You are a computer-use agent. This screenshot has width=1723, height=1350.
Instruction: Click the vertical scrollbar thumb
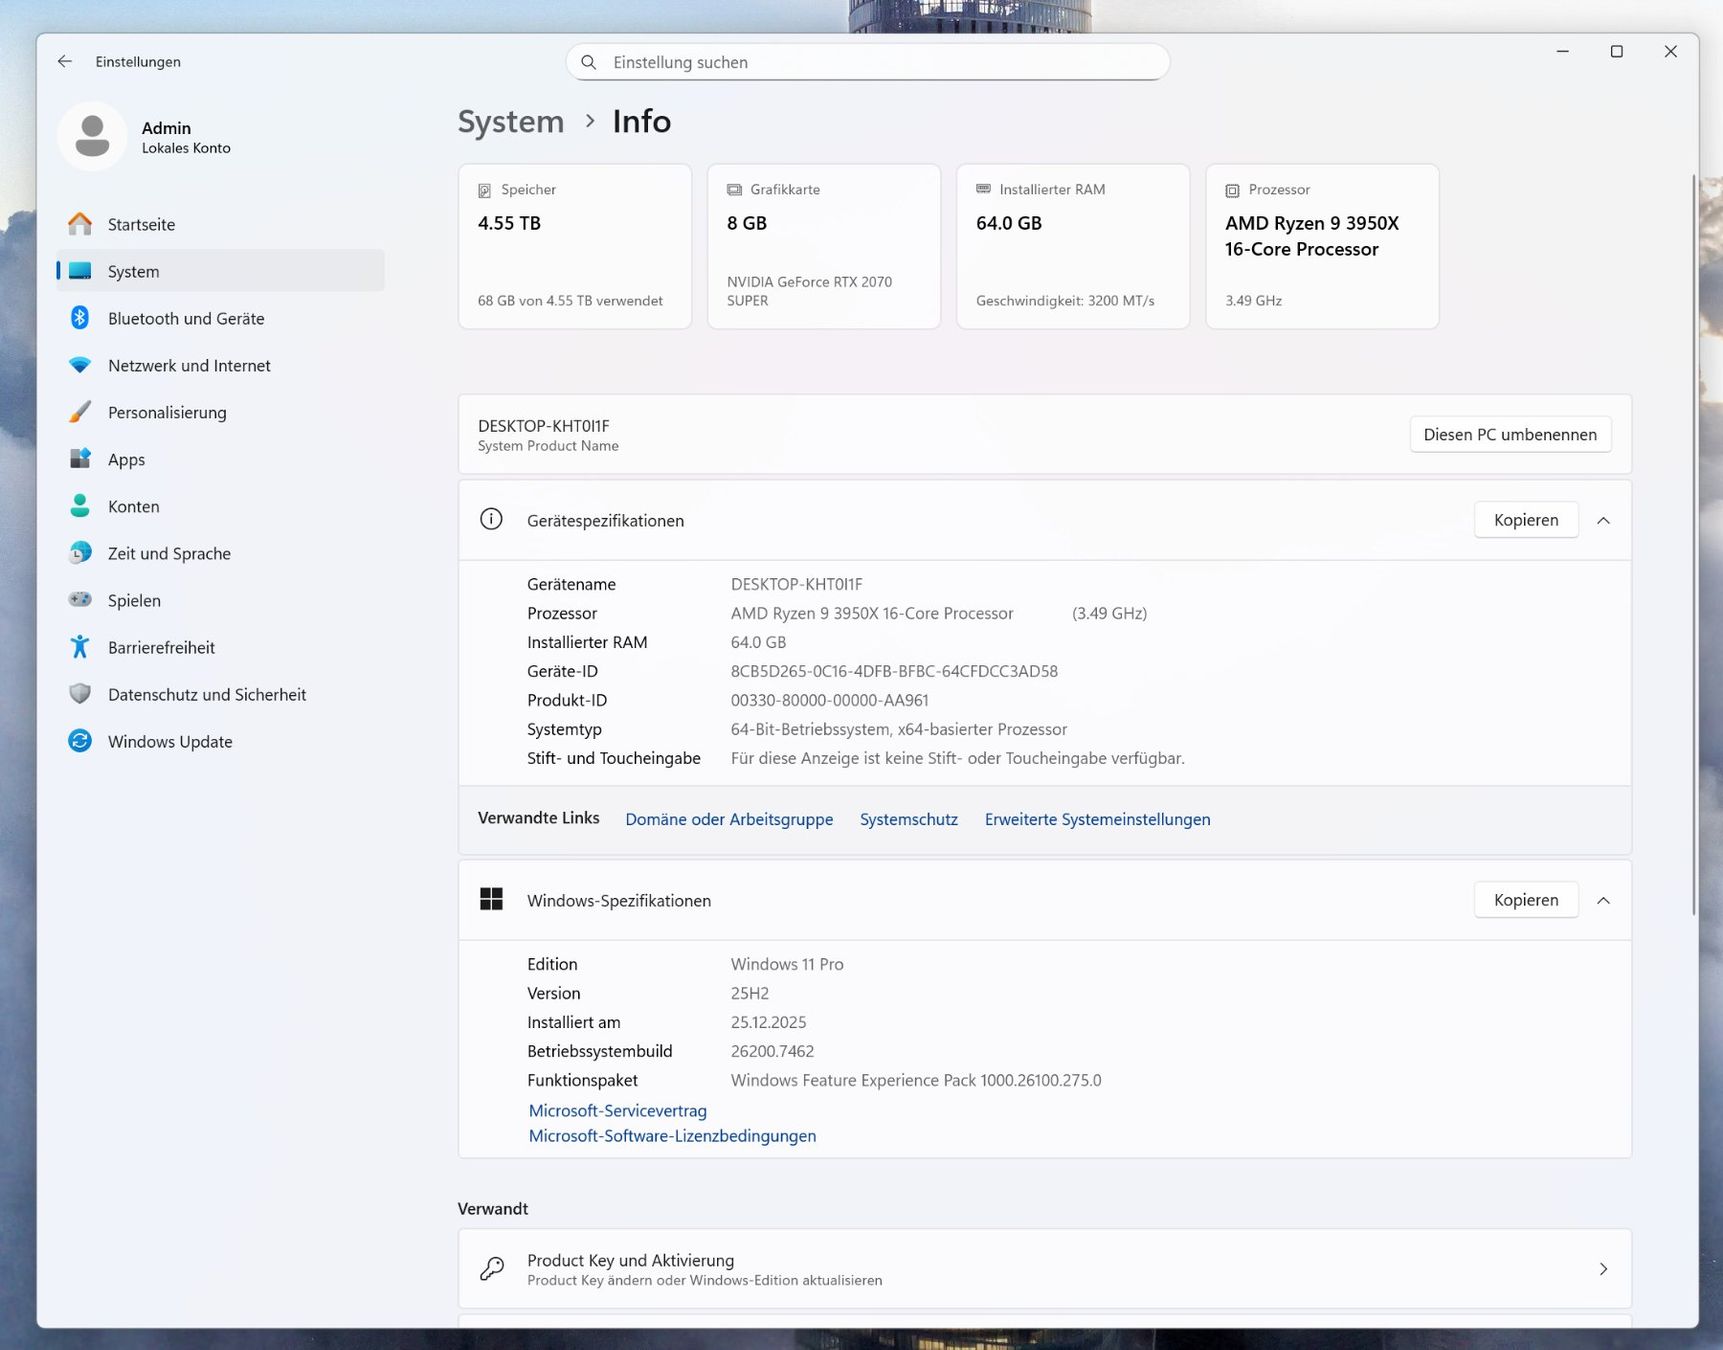coord(1694,545)
